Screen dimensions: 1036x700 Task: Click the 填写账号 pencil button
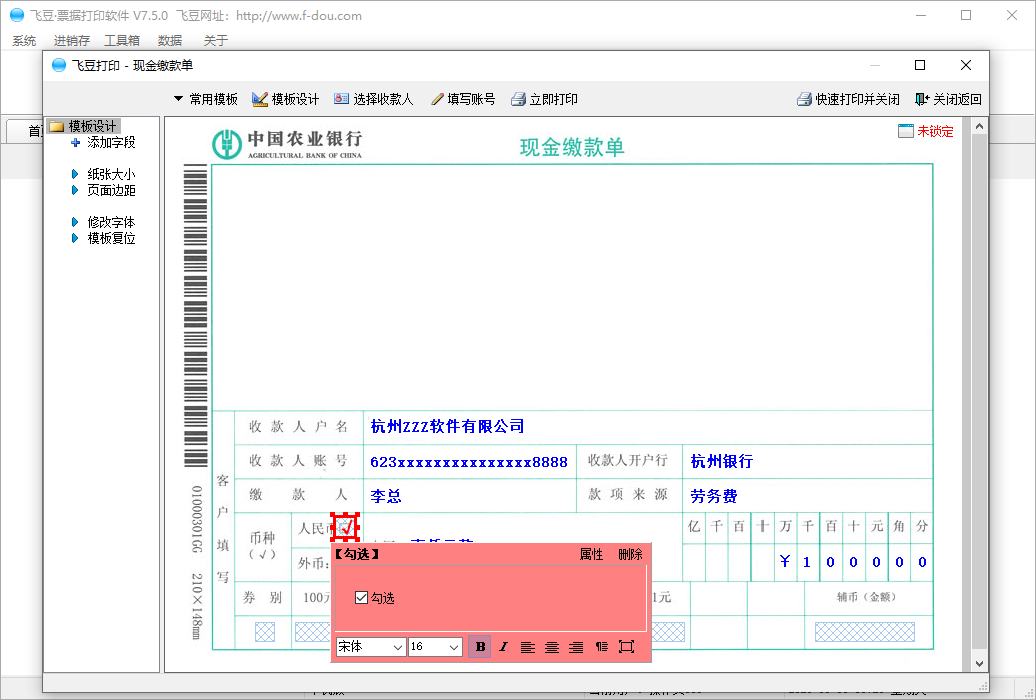coord(462,99)
